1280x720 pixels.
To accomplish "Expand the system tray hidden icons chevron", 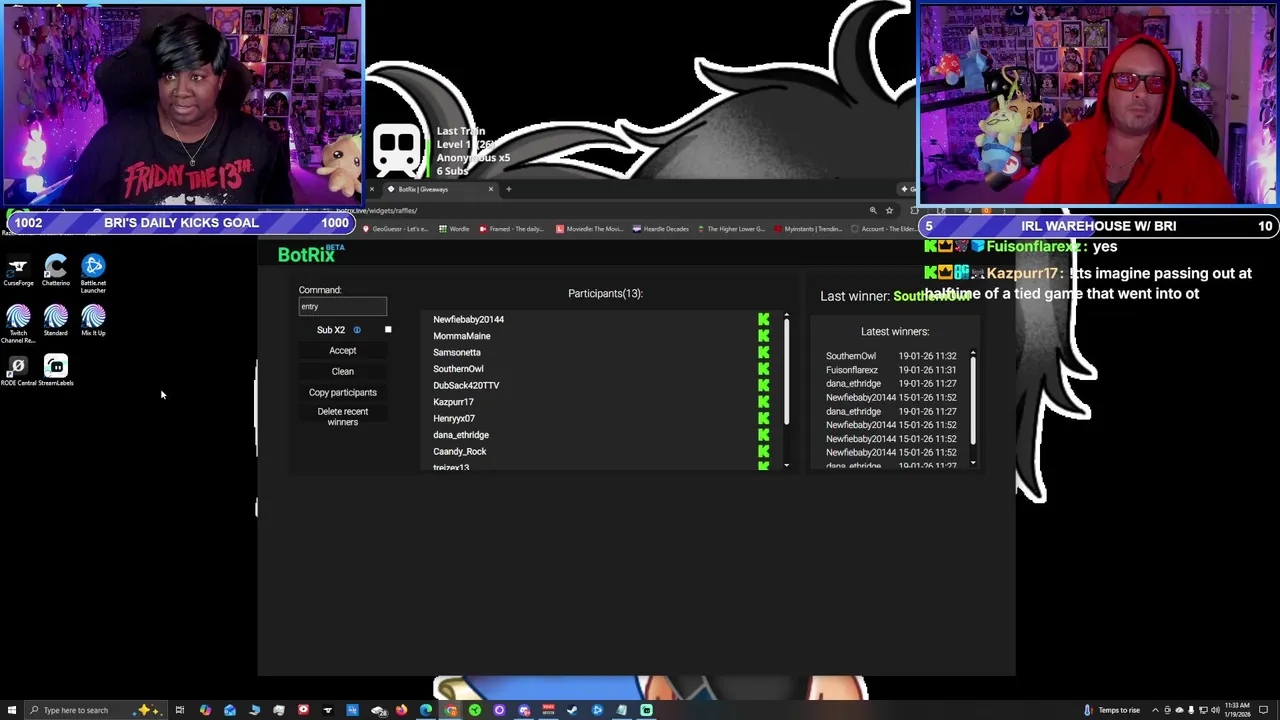I will [1157, 710].
